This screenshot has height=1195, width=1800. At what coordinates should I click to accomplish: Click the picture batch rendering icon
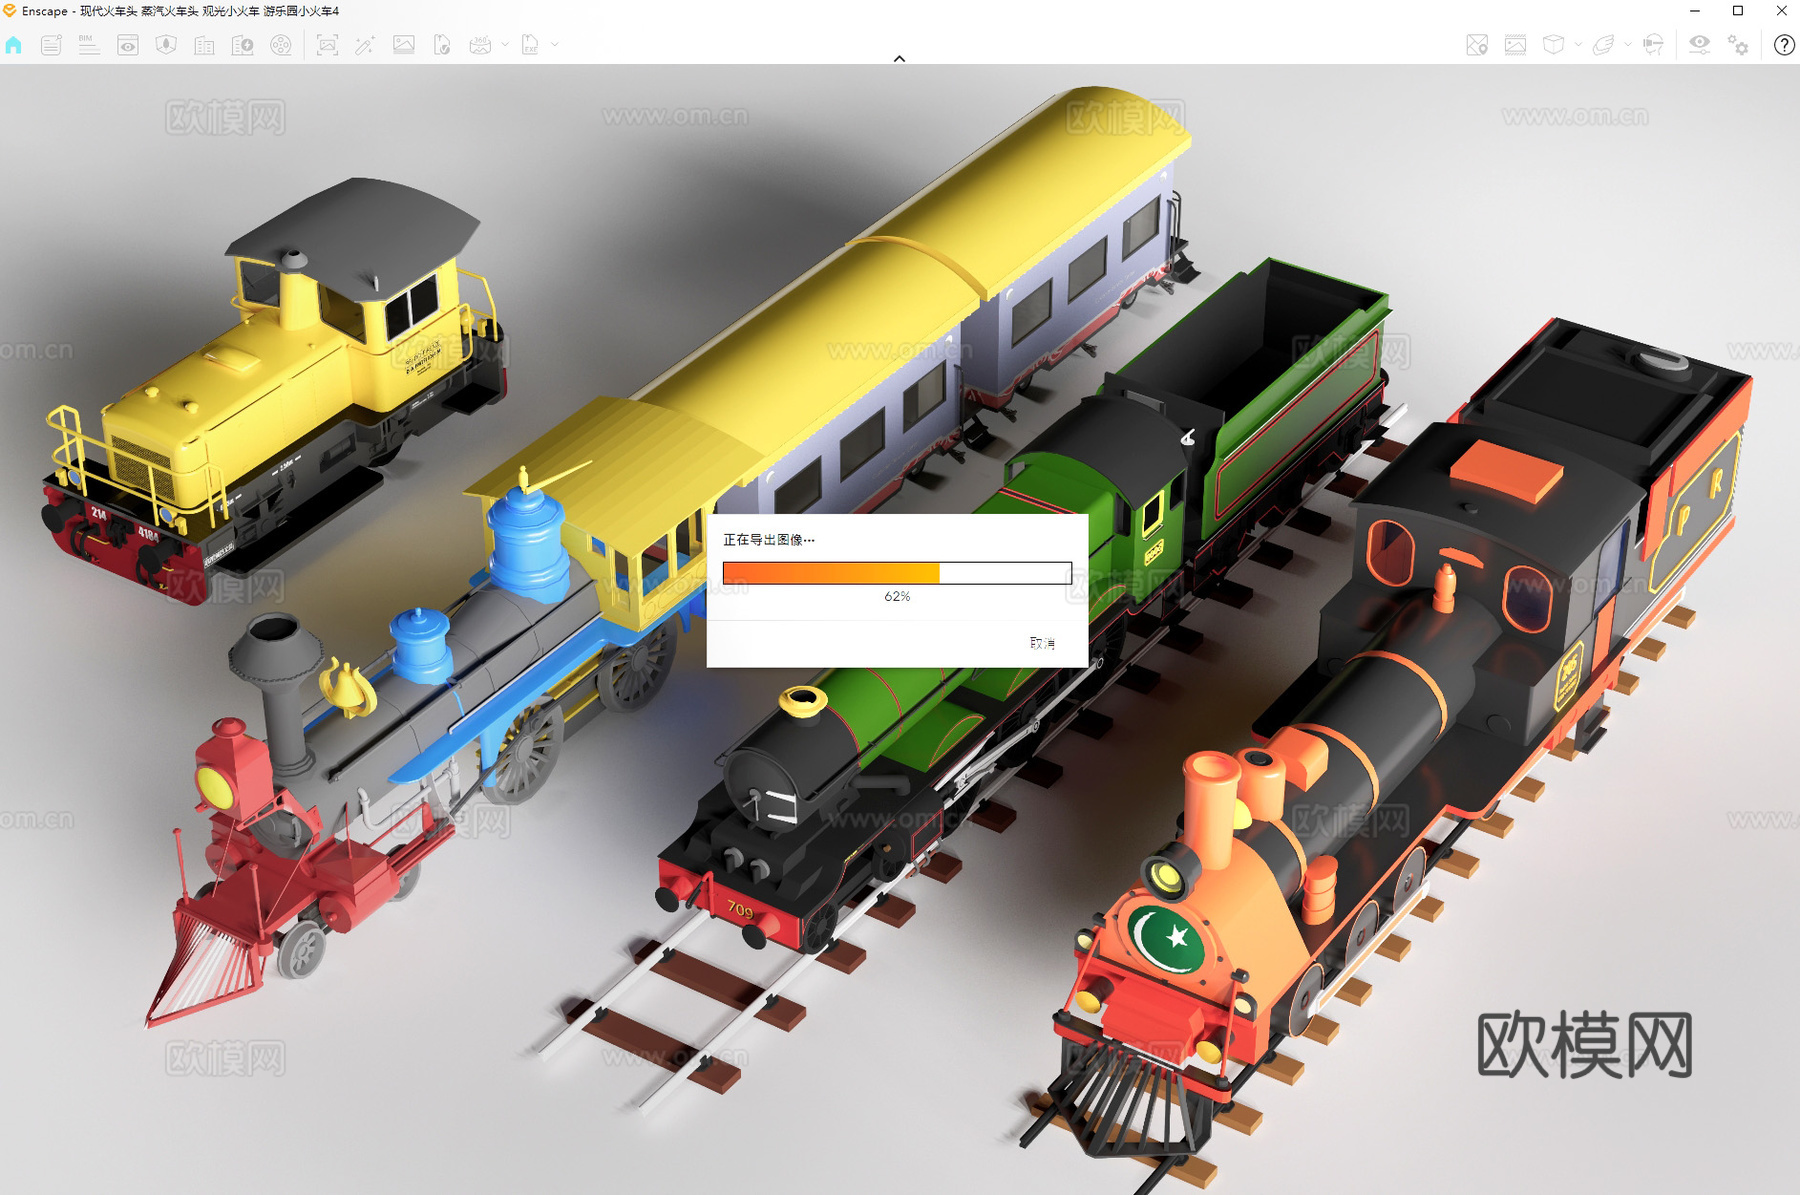coord(404,45)
